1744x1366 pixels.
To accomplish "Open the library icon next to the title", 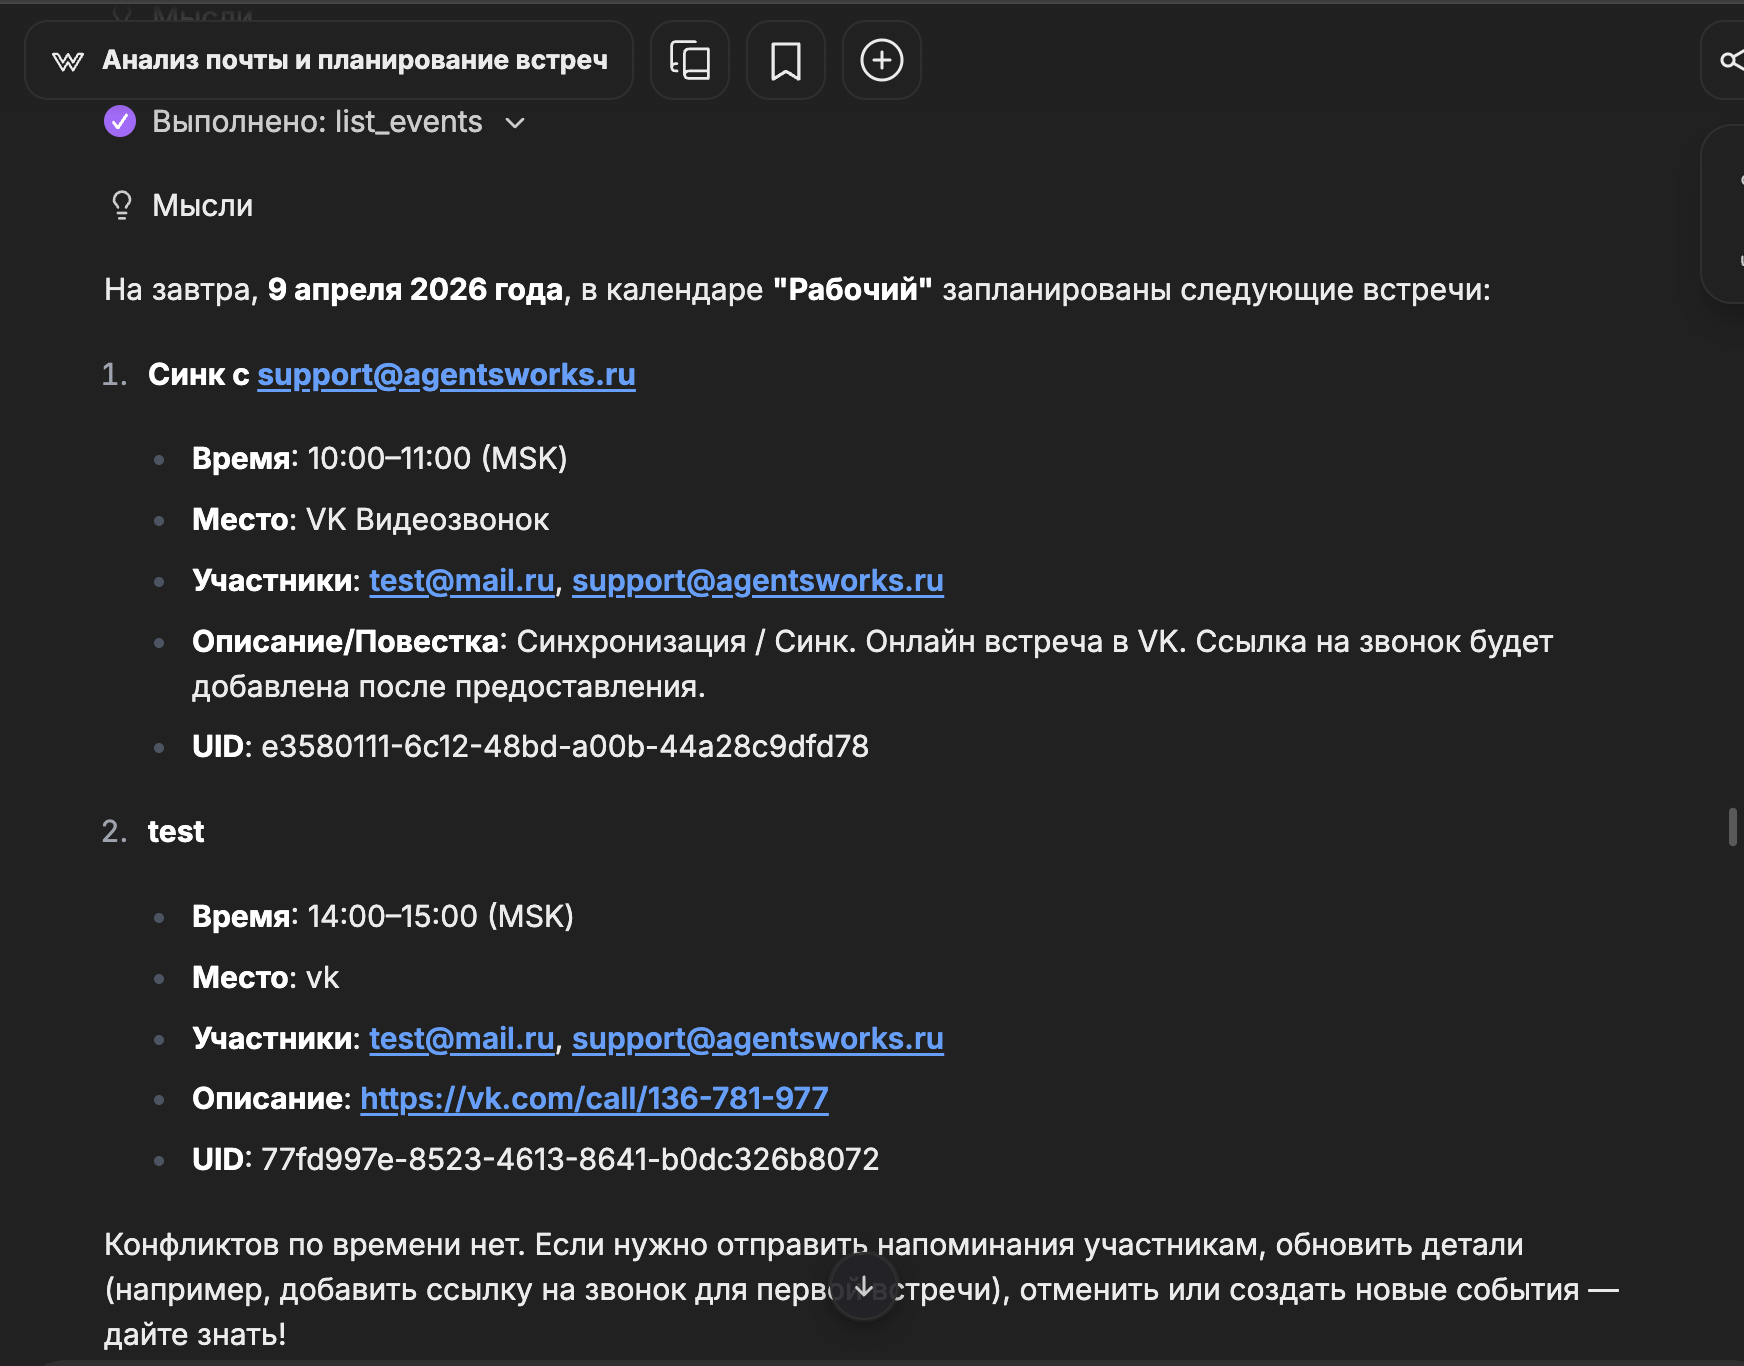I will pyautogui.click(x=690, y=61).
